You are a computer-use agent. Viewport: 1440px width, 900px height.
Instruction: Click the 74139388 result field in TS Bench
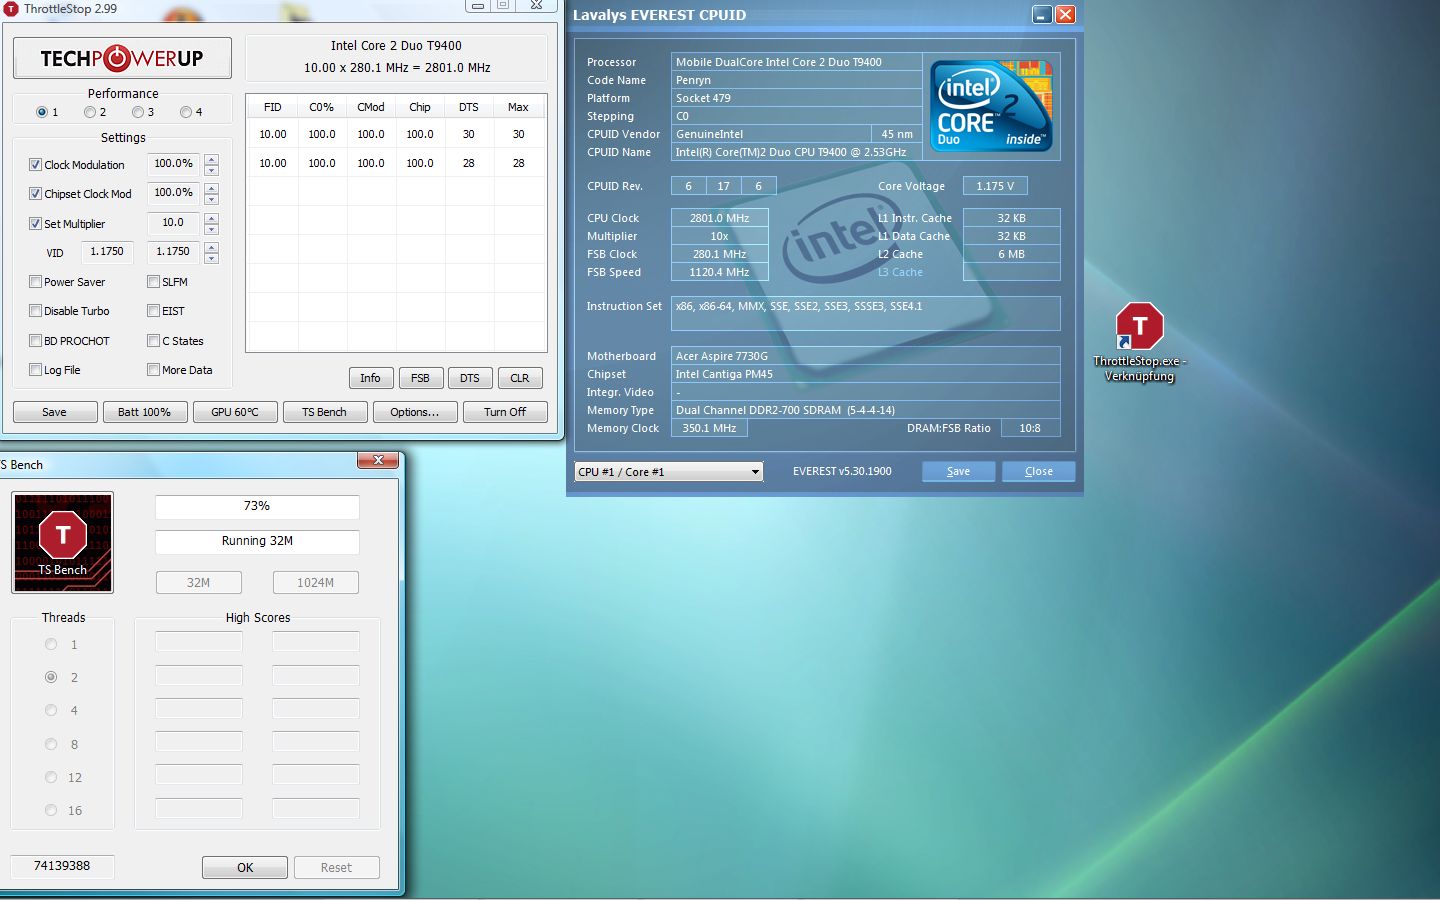pyautogui.click(x=62, y=866)
